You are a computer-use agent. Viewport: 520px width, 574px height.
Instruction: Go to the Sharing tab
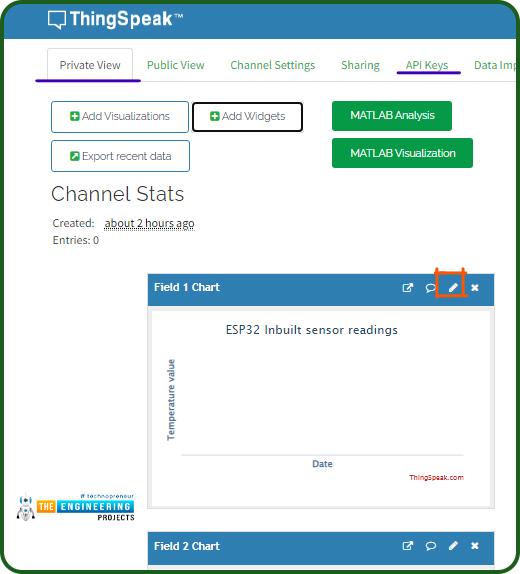click(360, 65)
